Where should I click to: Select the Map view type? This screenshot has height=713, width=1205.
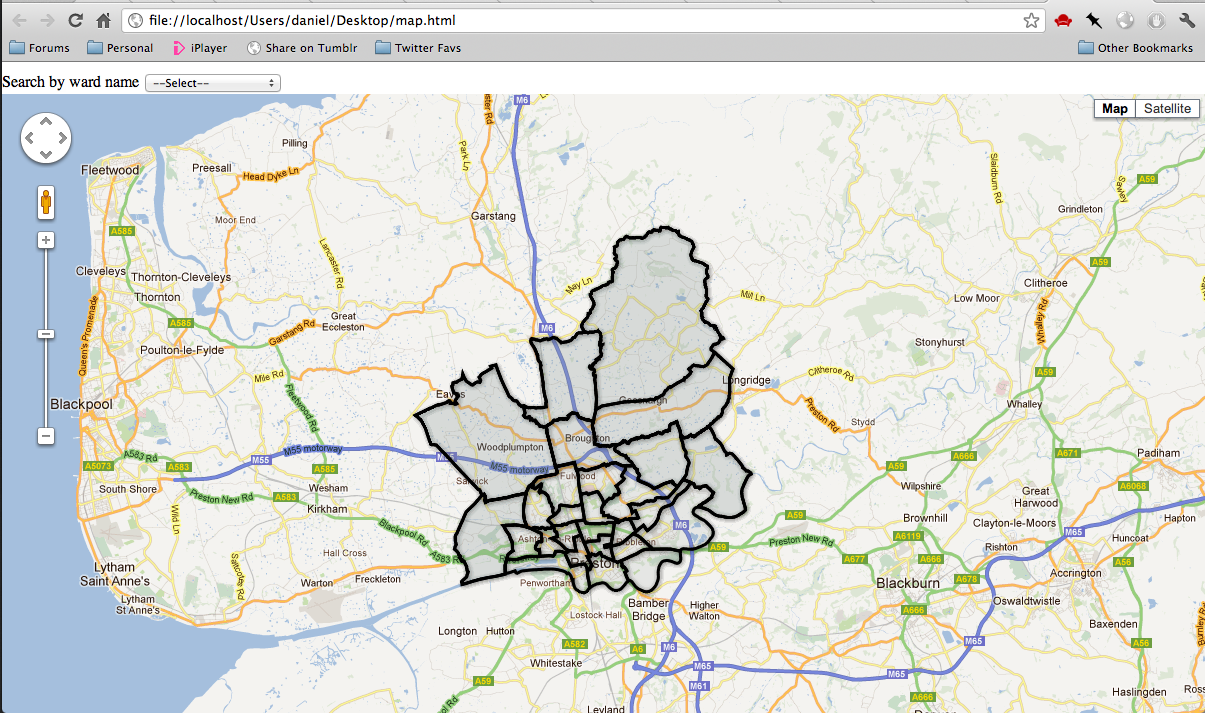(x=1115, y=109)
